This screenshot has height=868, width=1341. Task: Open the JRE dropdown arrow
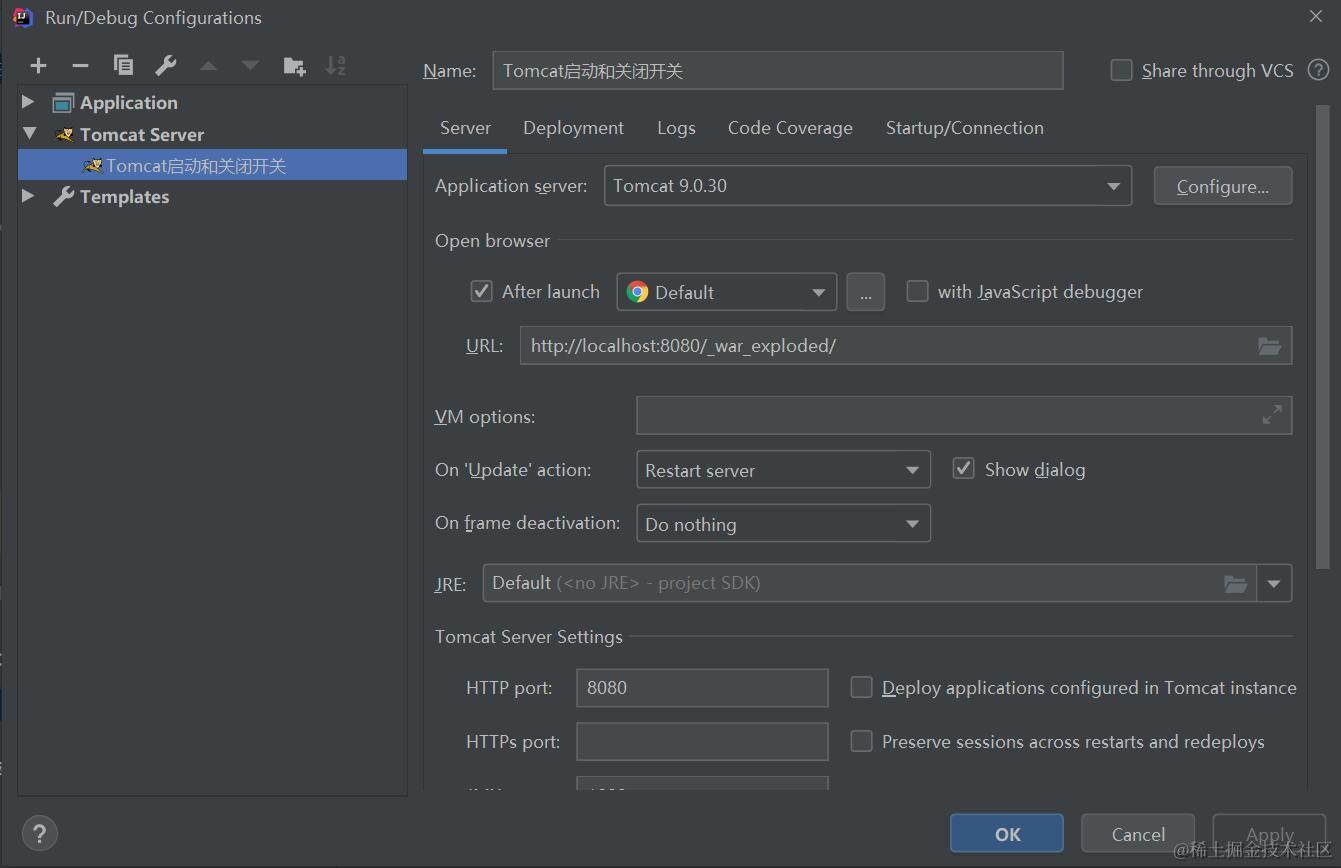pos(1274,583)
